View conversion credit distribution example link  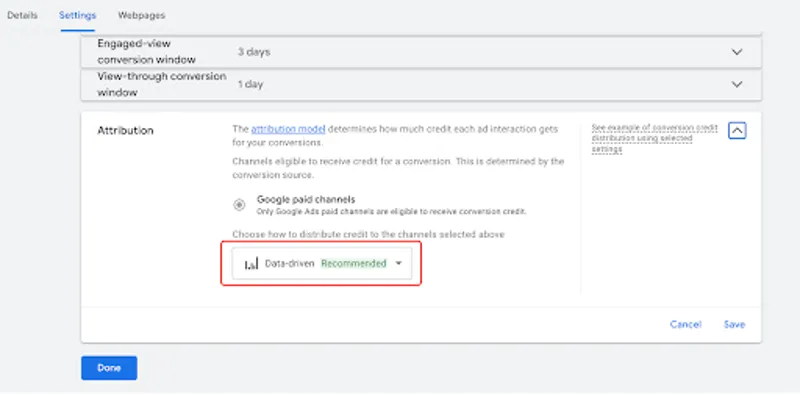[x=655, y=138]
